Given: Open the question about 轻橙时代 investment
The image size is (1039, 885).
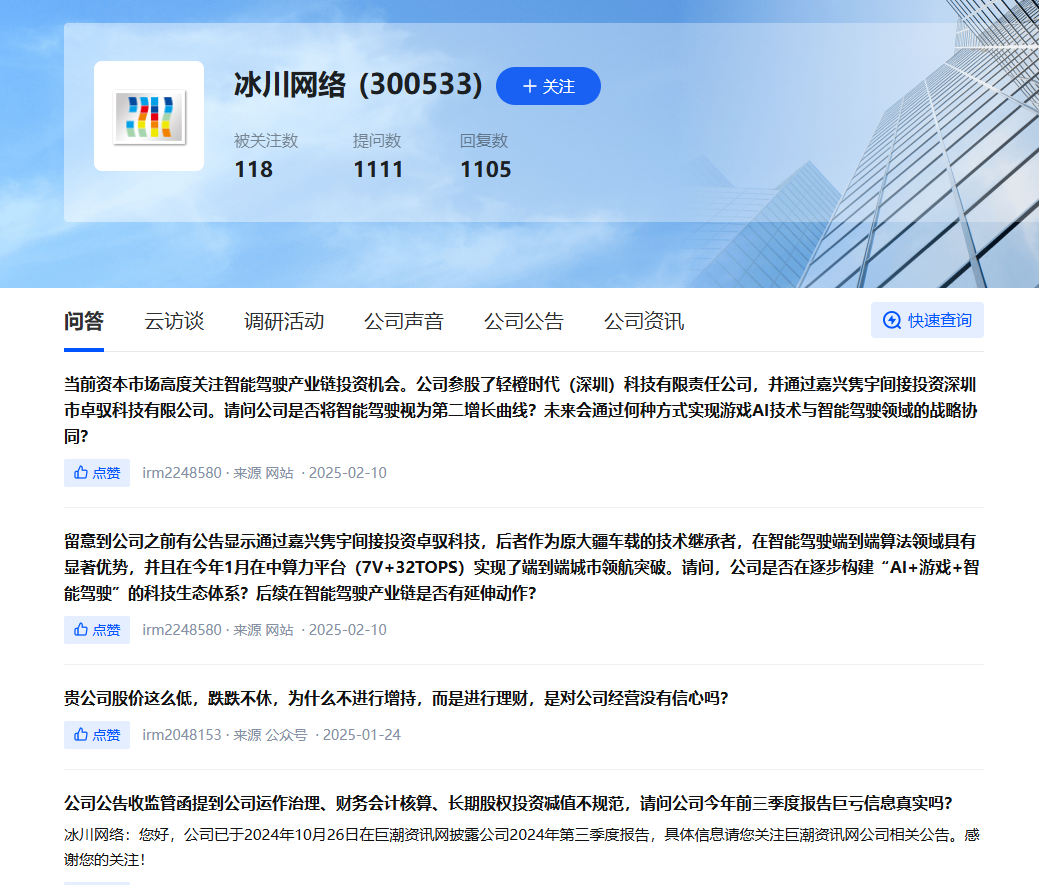Looking at the screenshot, I should pyautogui.click(x=520, y=410).
